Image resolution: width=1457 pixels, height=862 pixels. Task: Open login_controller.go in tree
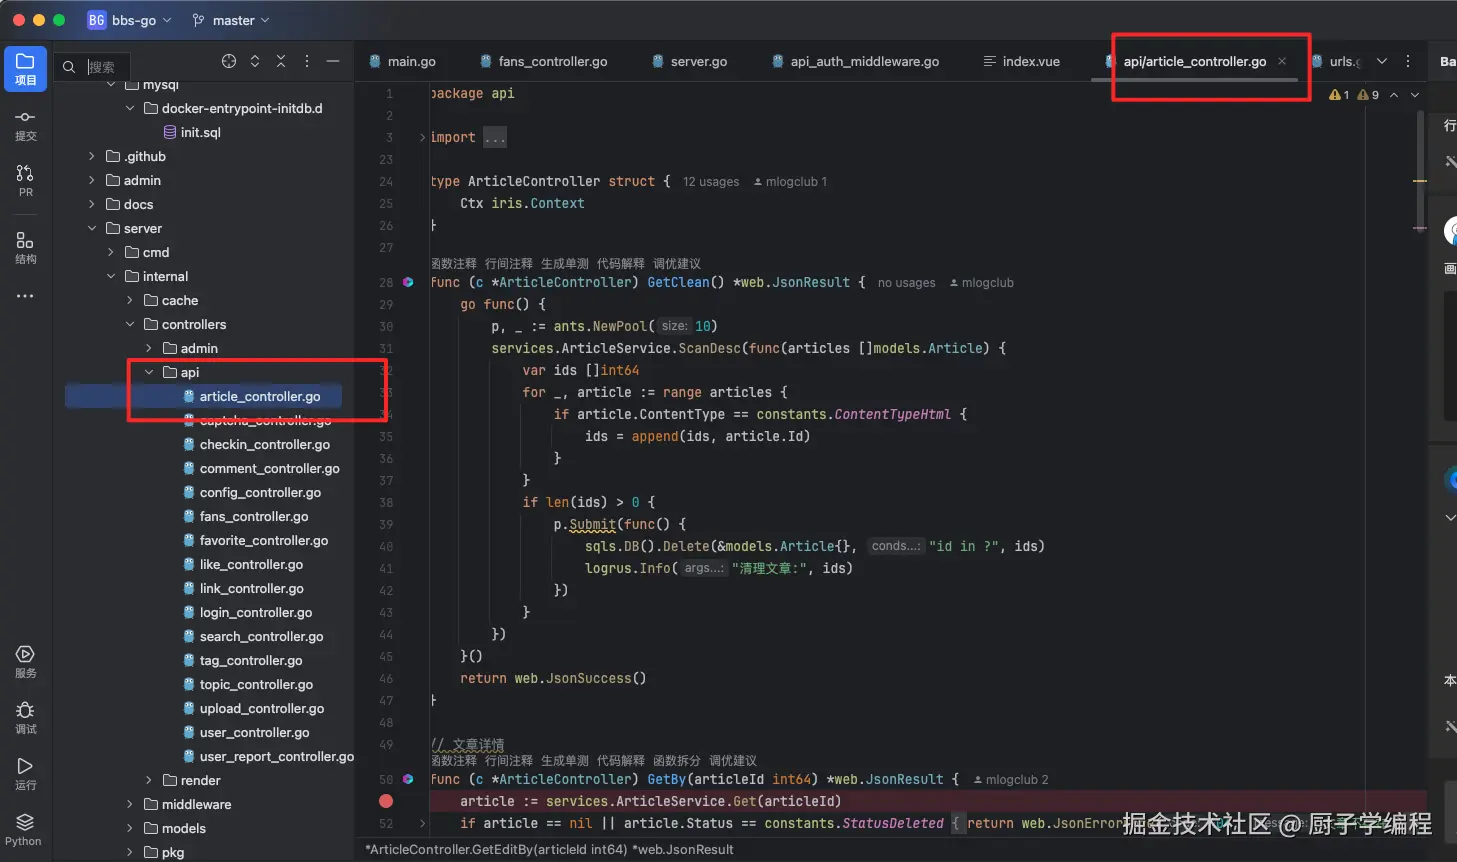(248, 612)
